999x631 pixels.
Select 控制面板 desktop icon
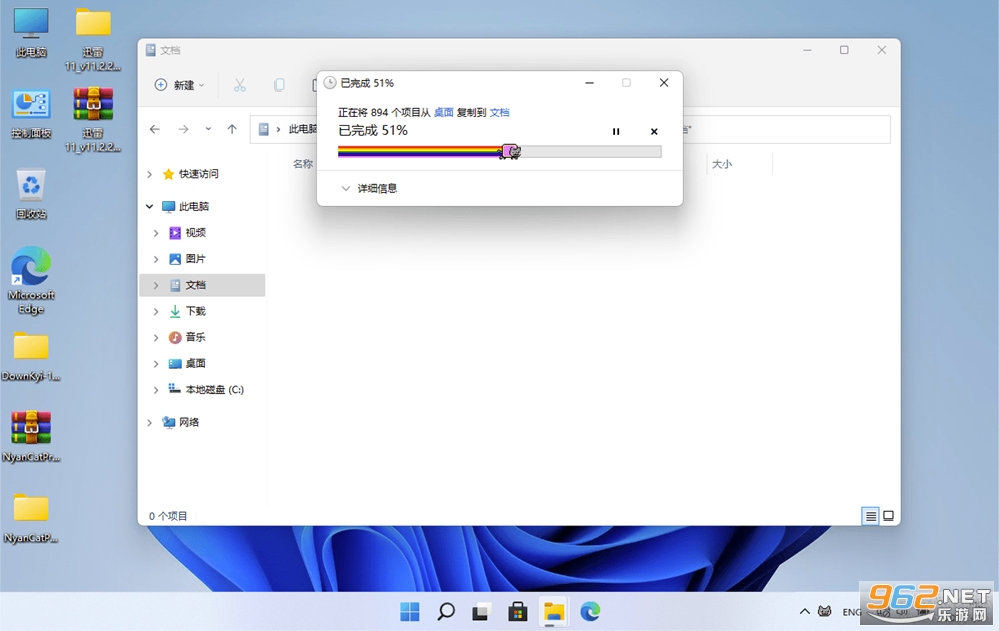(x=31, y=113)
